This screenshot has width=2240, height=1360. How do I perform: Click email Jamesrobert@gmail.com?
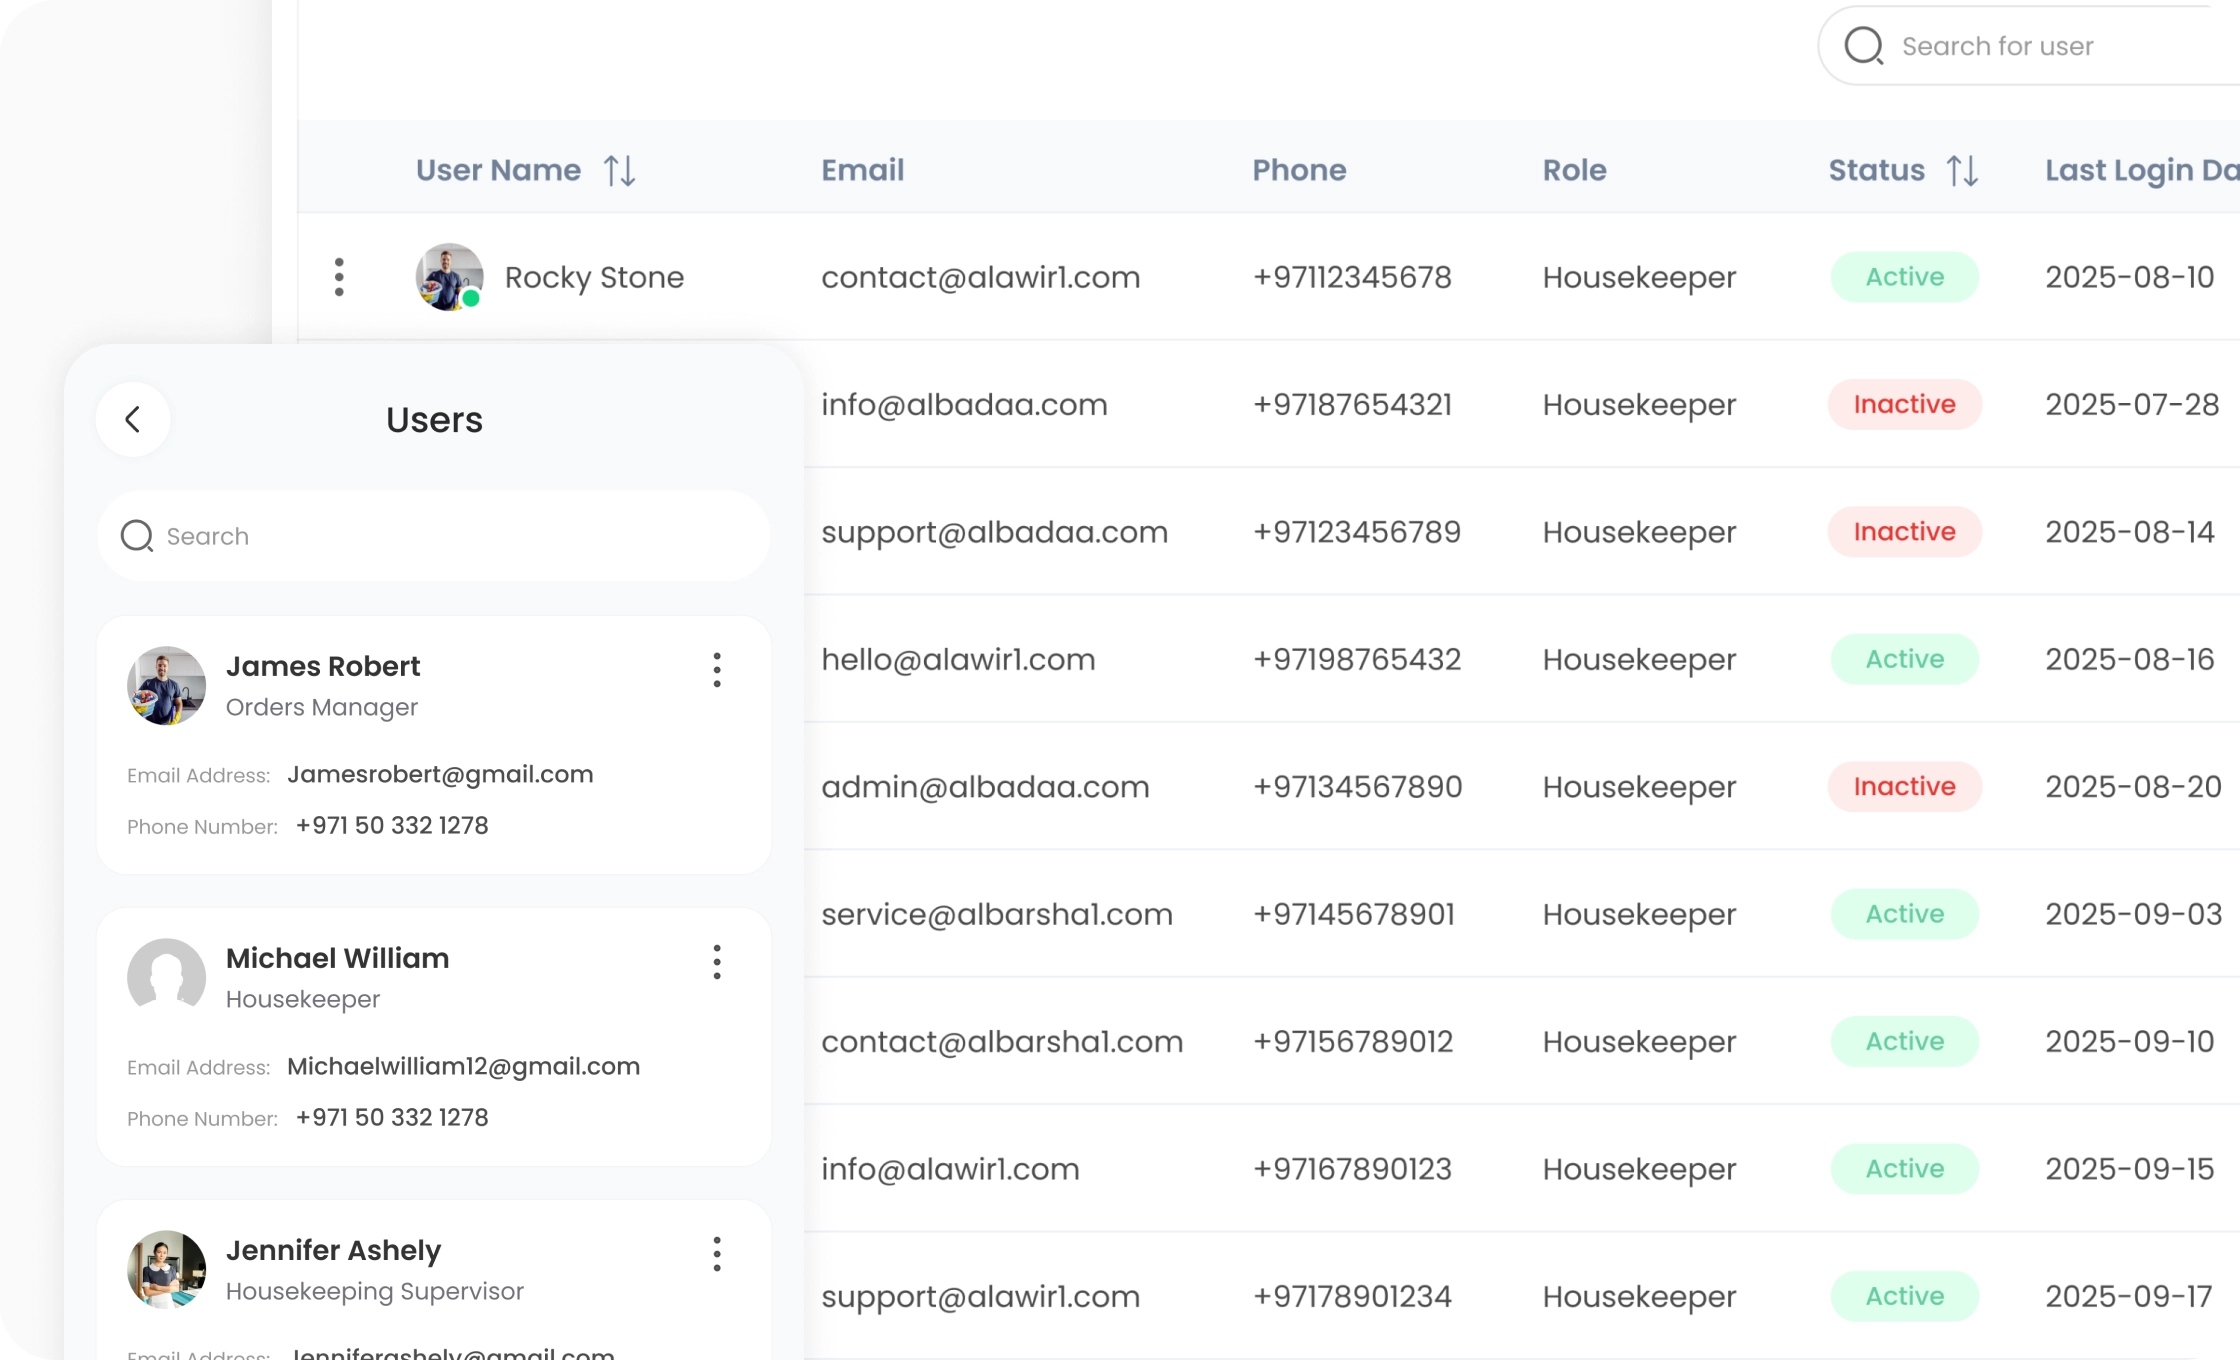click(440, 775)
